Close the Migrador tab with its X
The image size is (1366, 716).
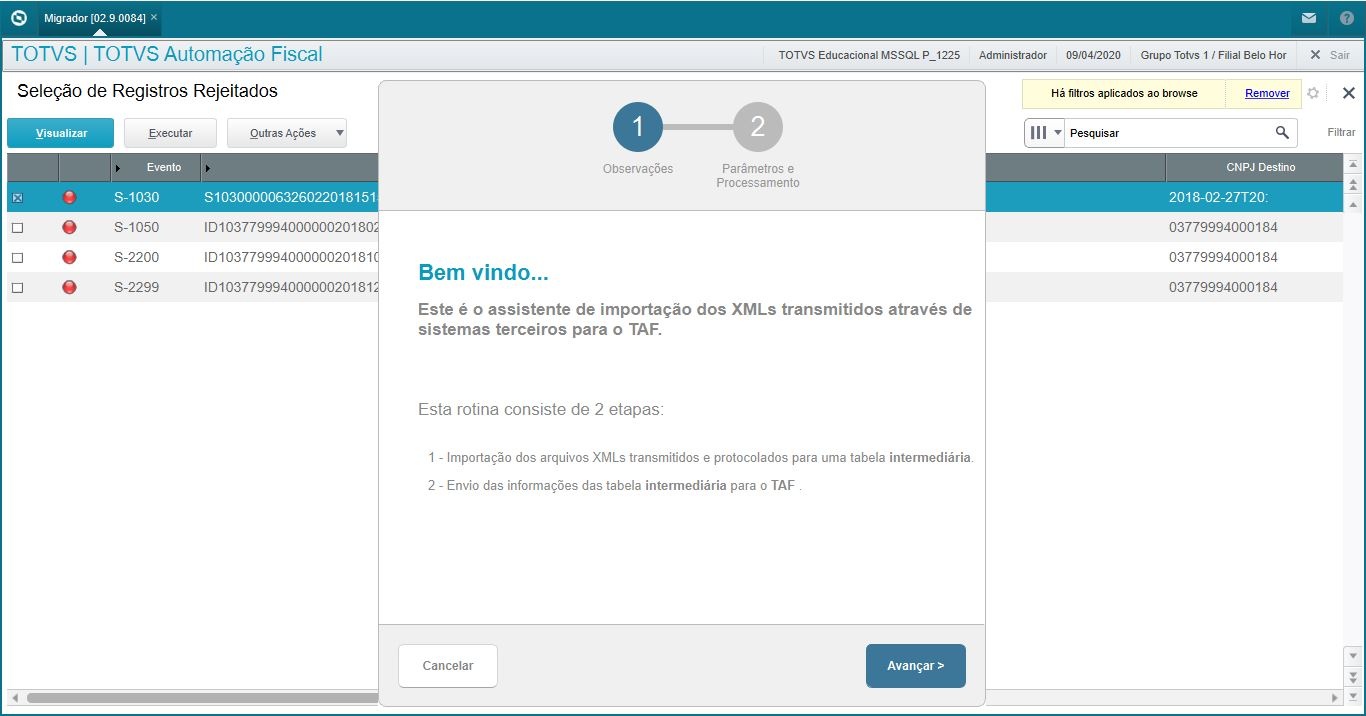pos(154,18)
